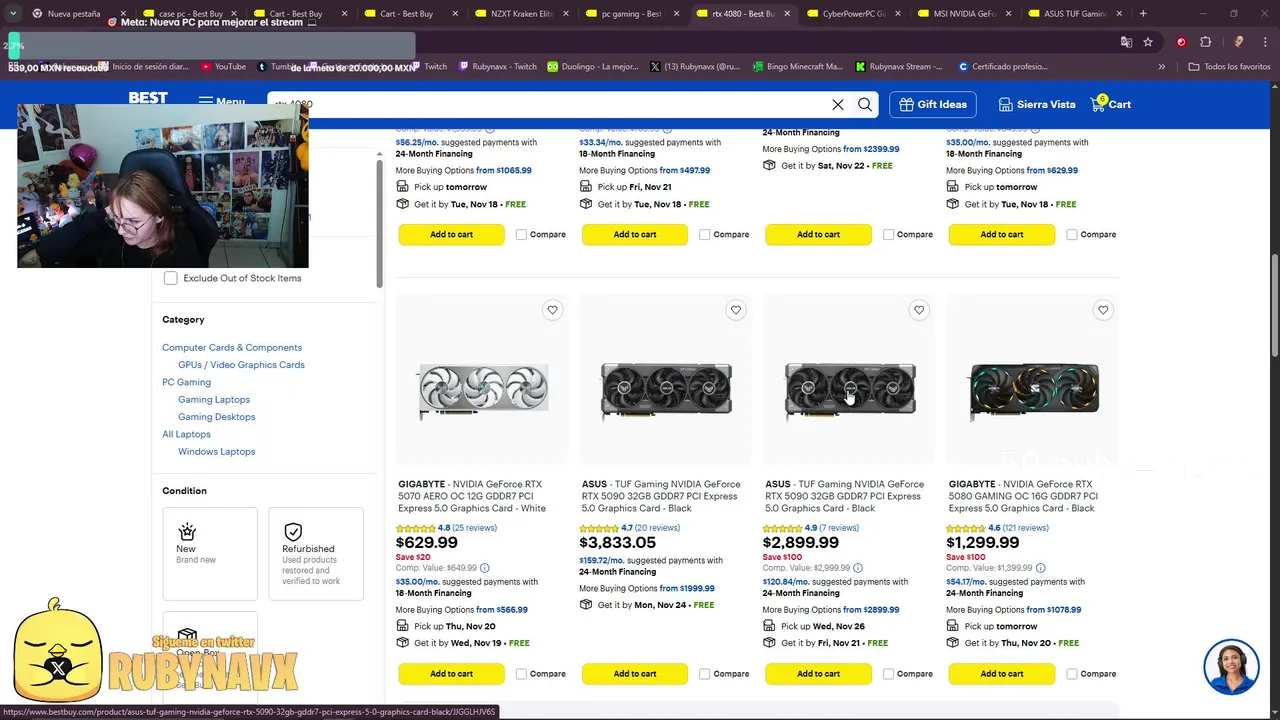Image resolution: width=1280 pixels, height=720 pixels.
Task: Select the New condition filter
Action: point(210,553)
